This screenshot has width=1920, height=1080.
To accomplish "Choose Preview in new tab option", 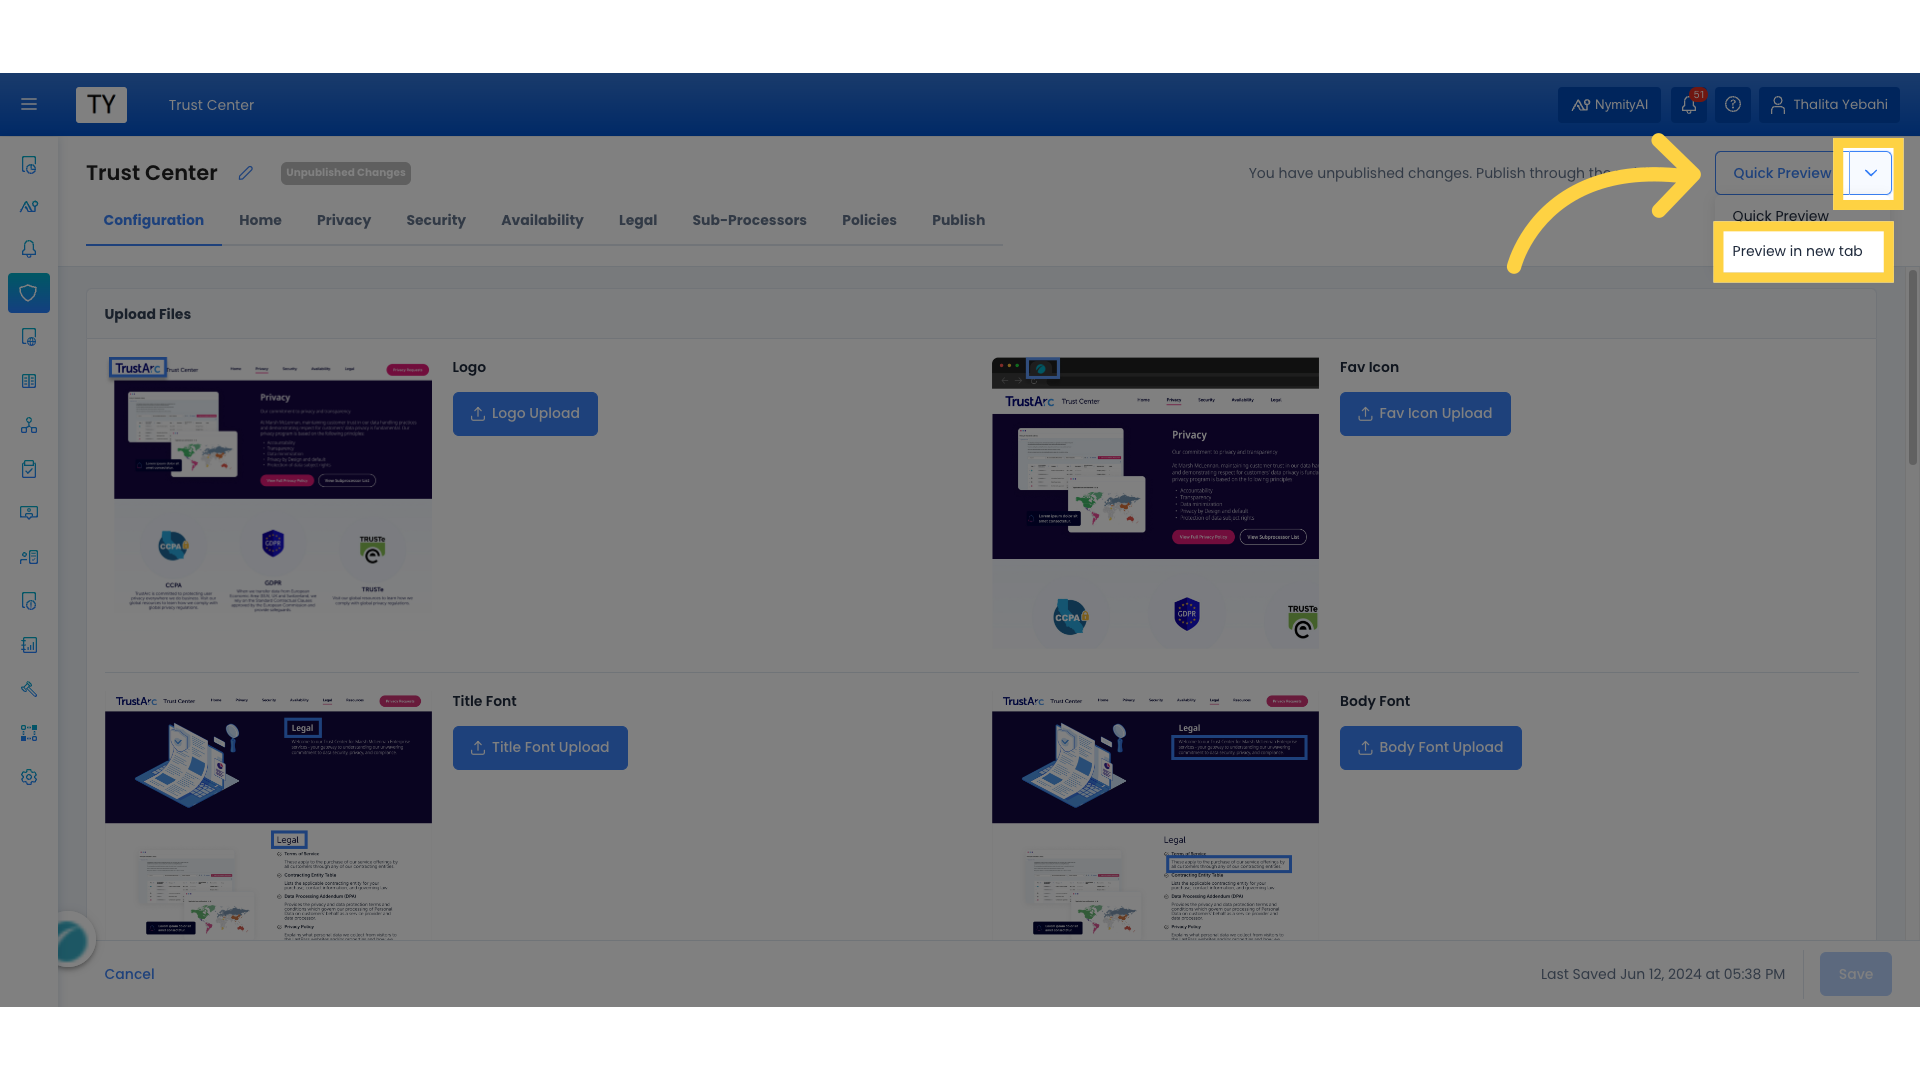I will pos(1803,251).
